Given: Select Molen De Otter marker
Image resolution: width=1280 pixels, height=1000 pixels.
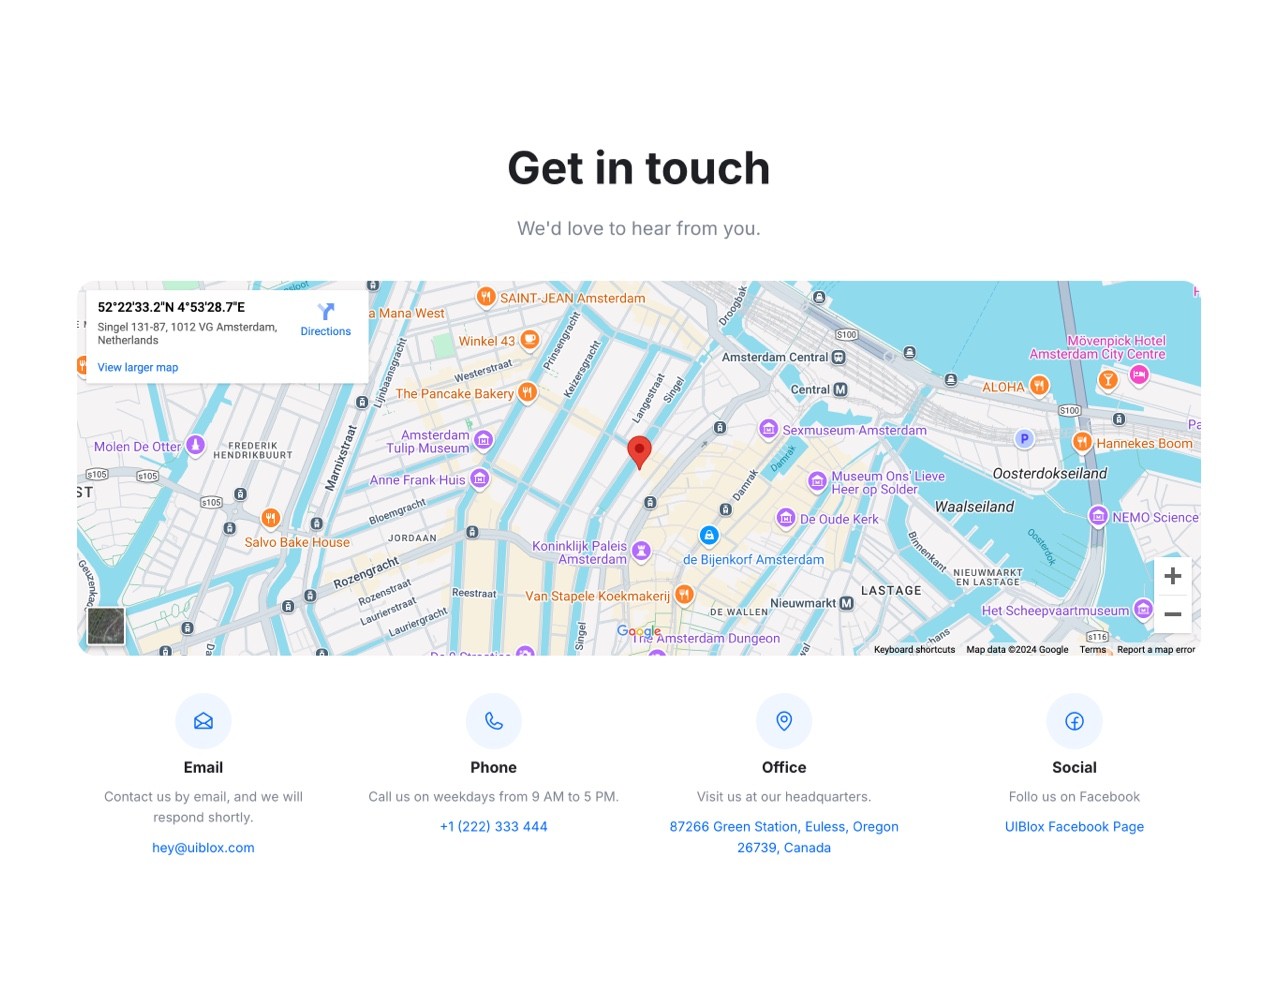Looking at the screenshot, I should [x=196, y=445].
